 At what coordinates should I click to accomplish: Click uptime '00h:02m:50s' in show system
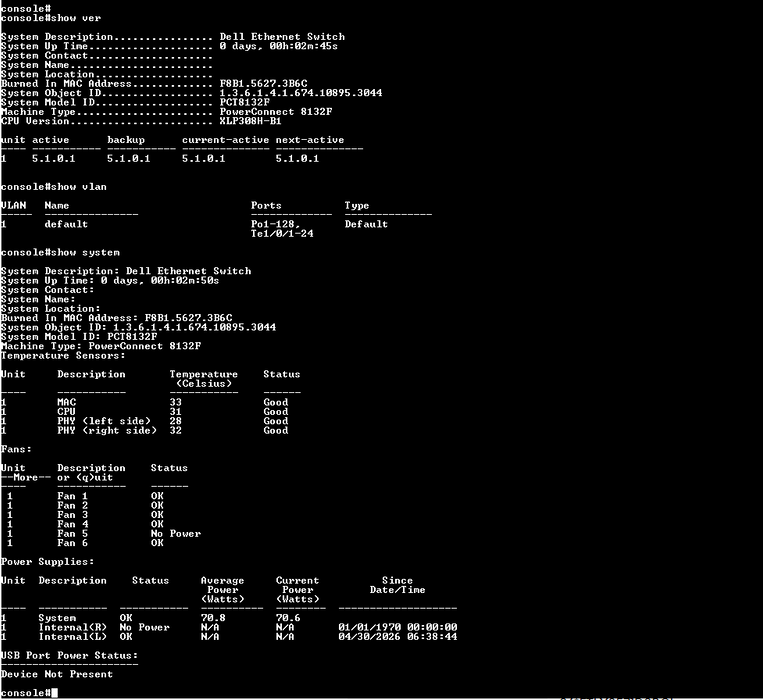click(x=185, y=281)
